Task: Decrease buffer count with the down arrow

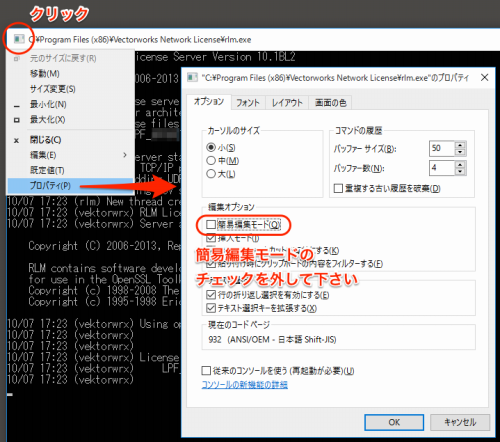Action: (x=460, y=171)
